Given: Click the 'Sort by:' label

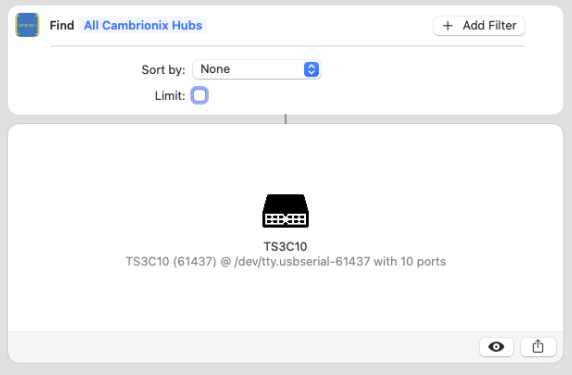Looking at the screenshot, I should point(163,69).
